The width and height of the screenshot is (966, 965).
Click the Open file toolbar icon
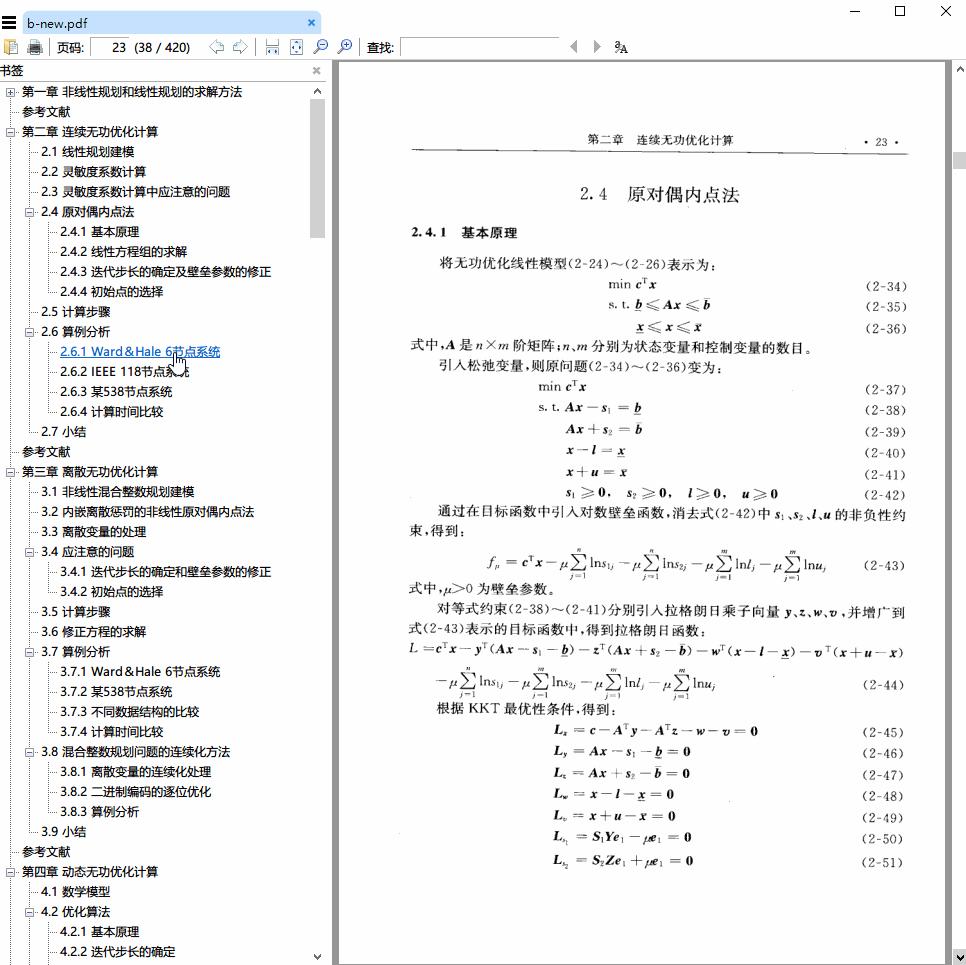click(x=11, y=47)
